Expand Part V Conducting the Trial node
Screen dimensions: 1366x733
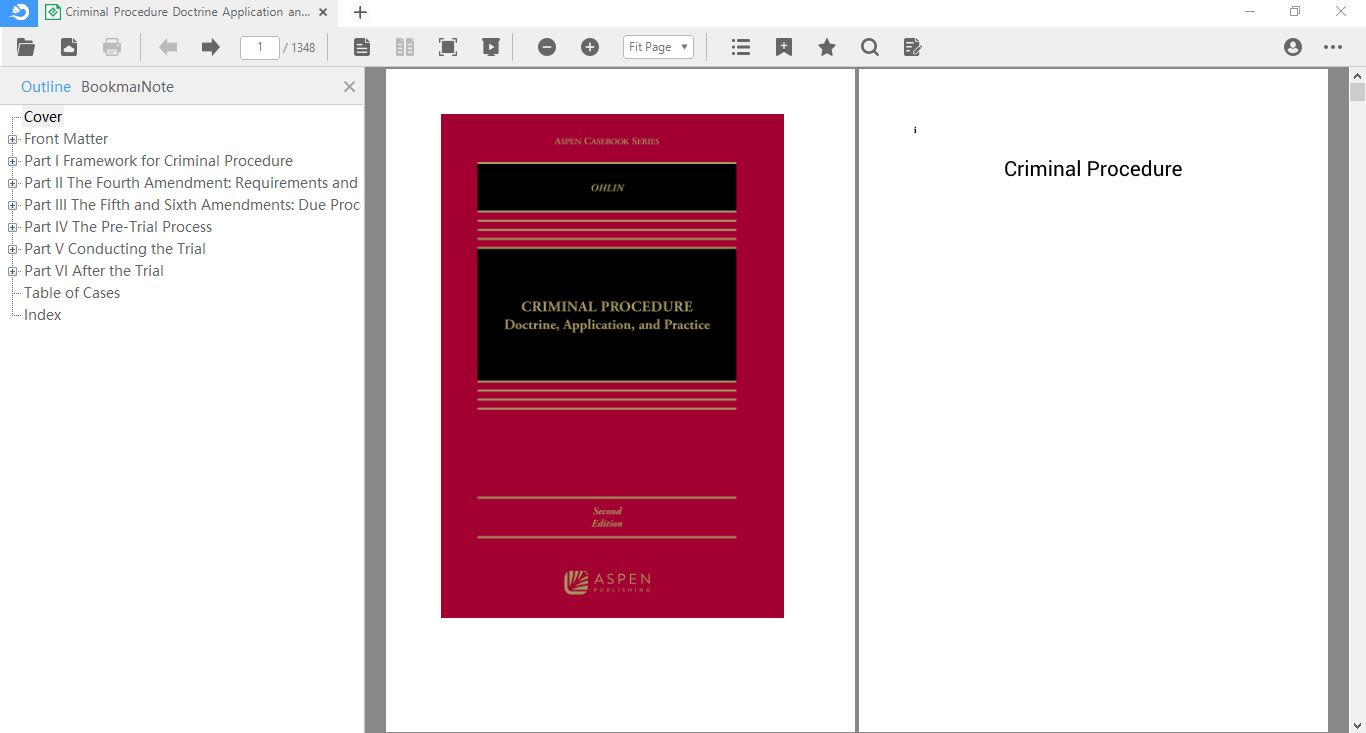[x=13, y=249]
